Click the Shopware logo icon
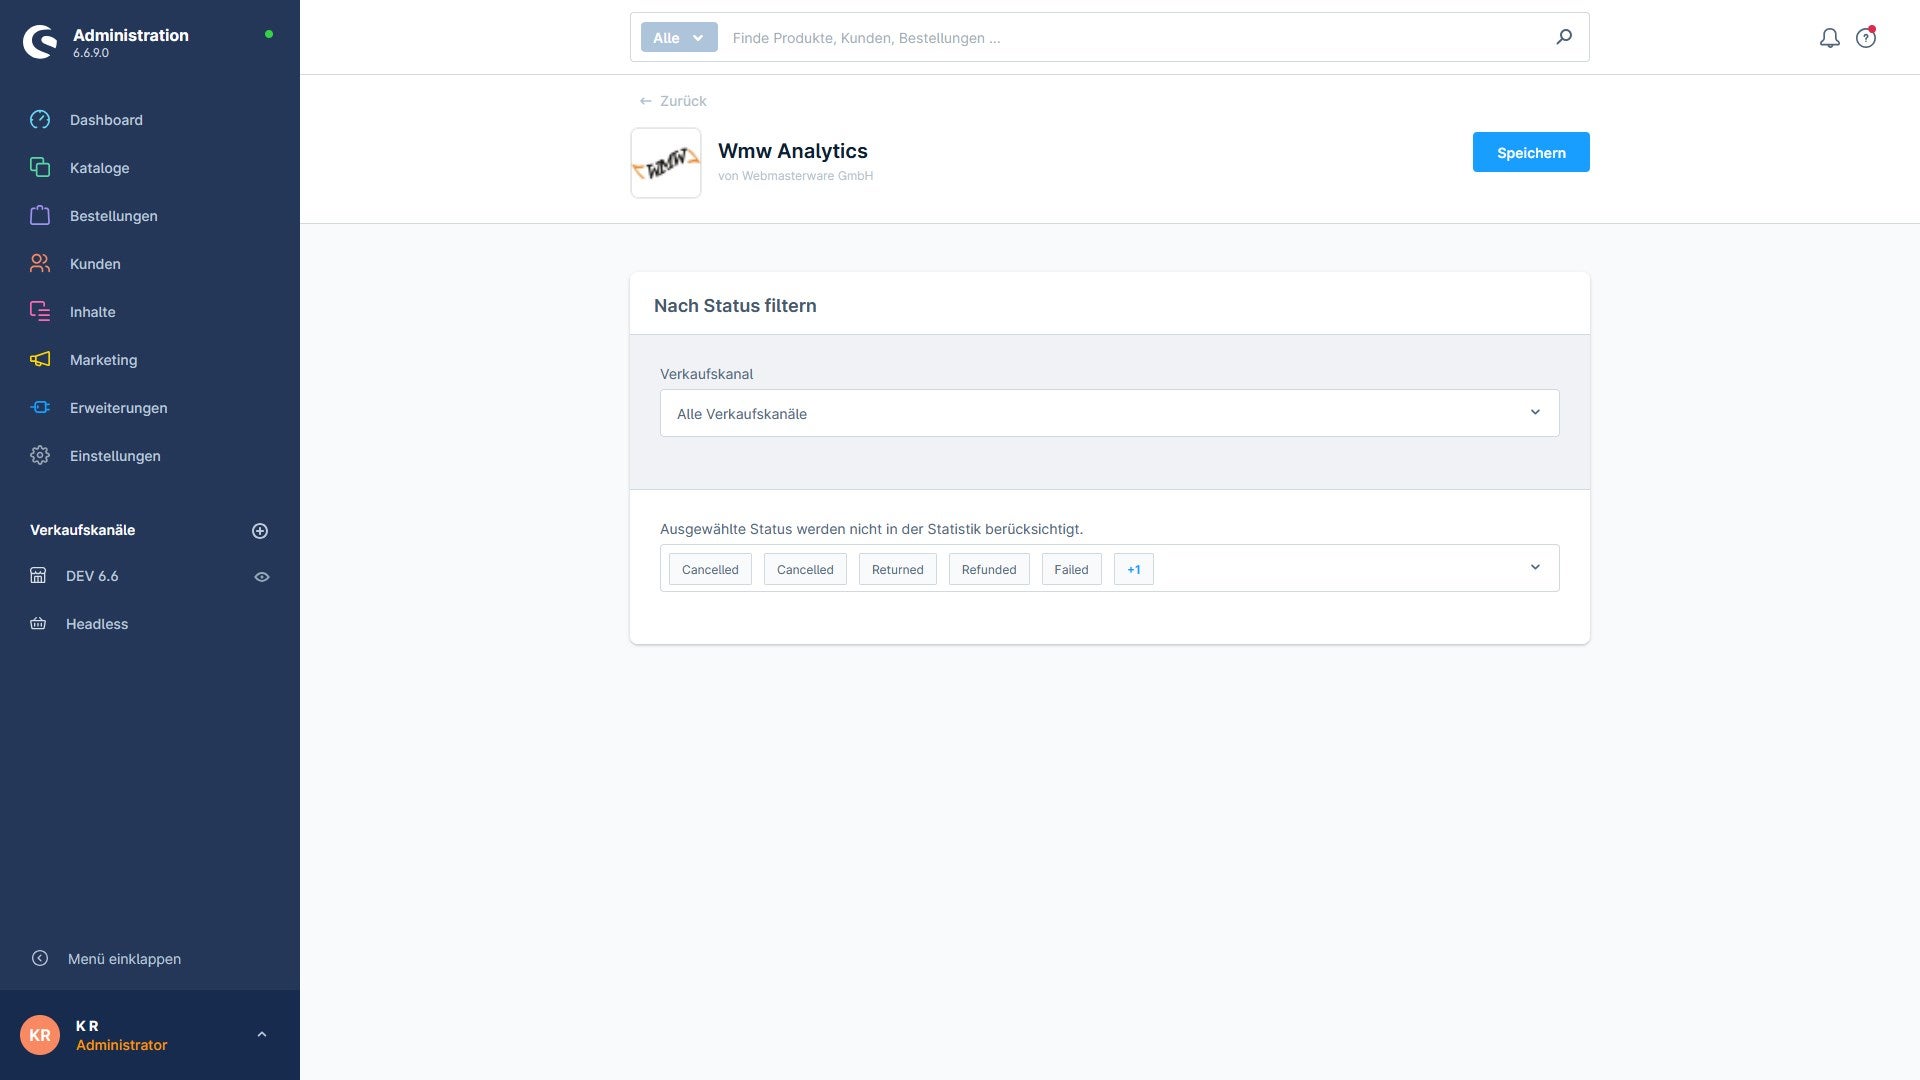 tap(40, 42)
